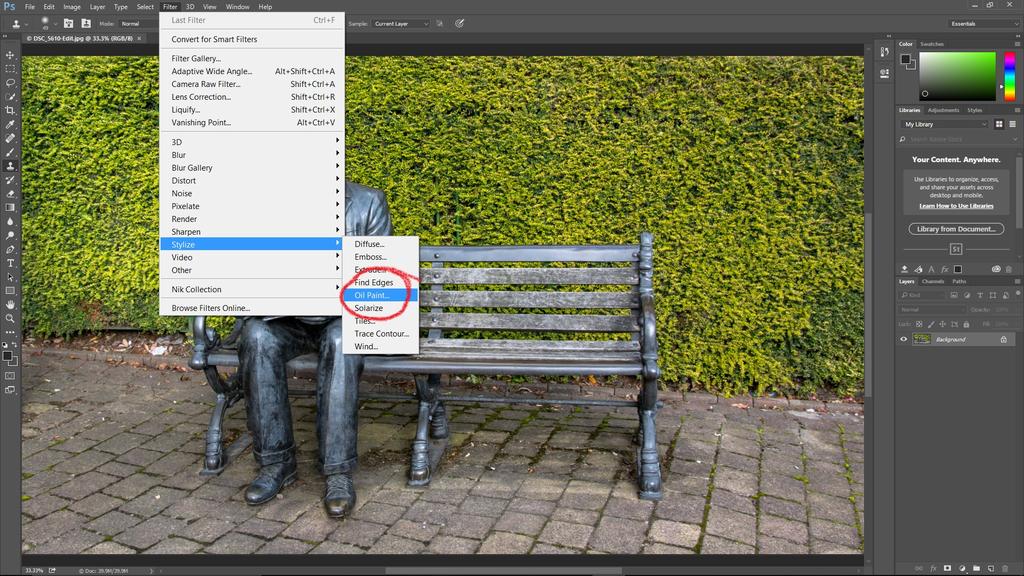This screenshot has width=1024, height=576.
Task: Select the Horizontal Type tool
Action: tap(10, 263)
